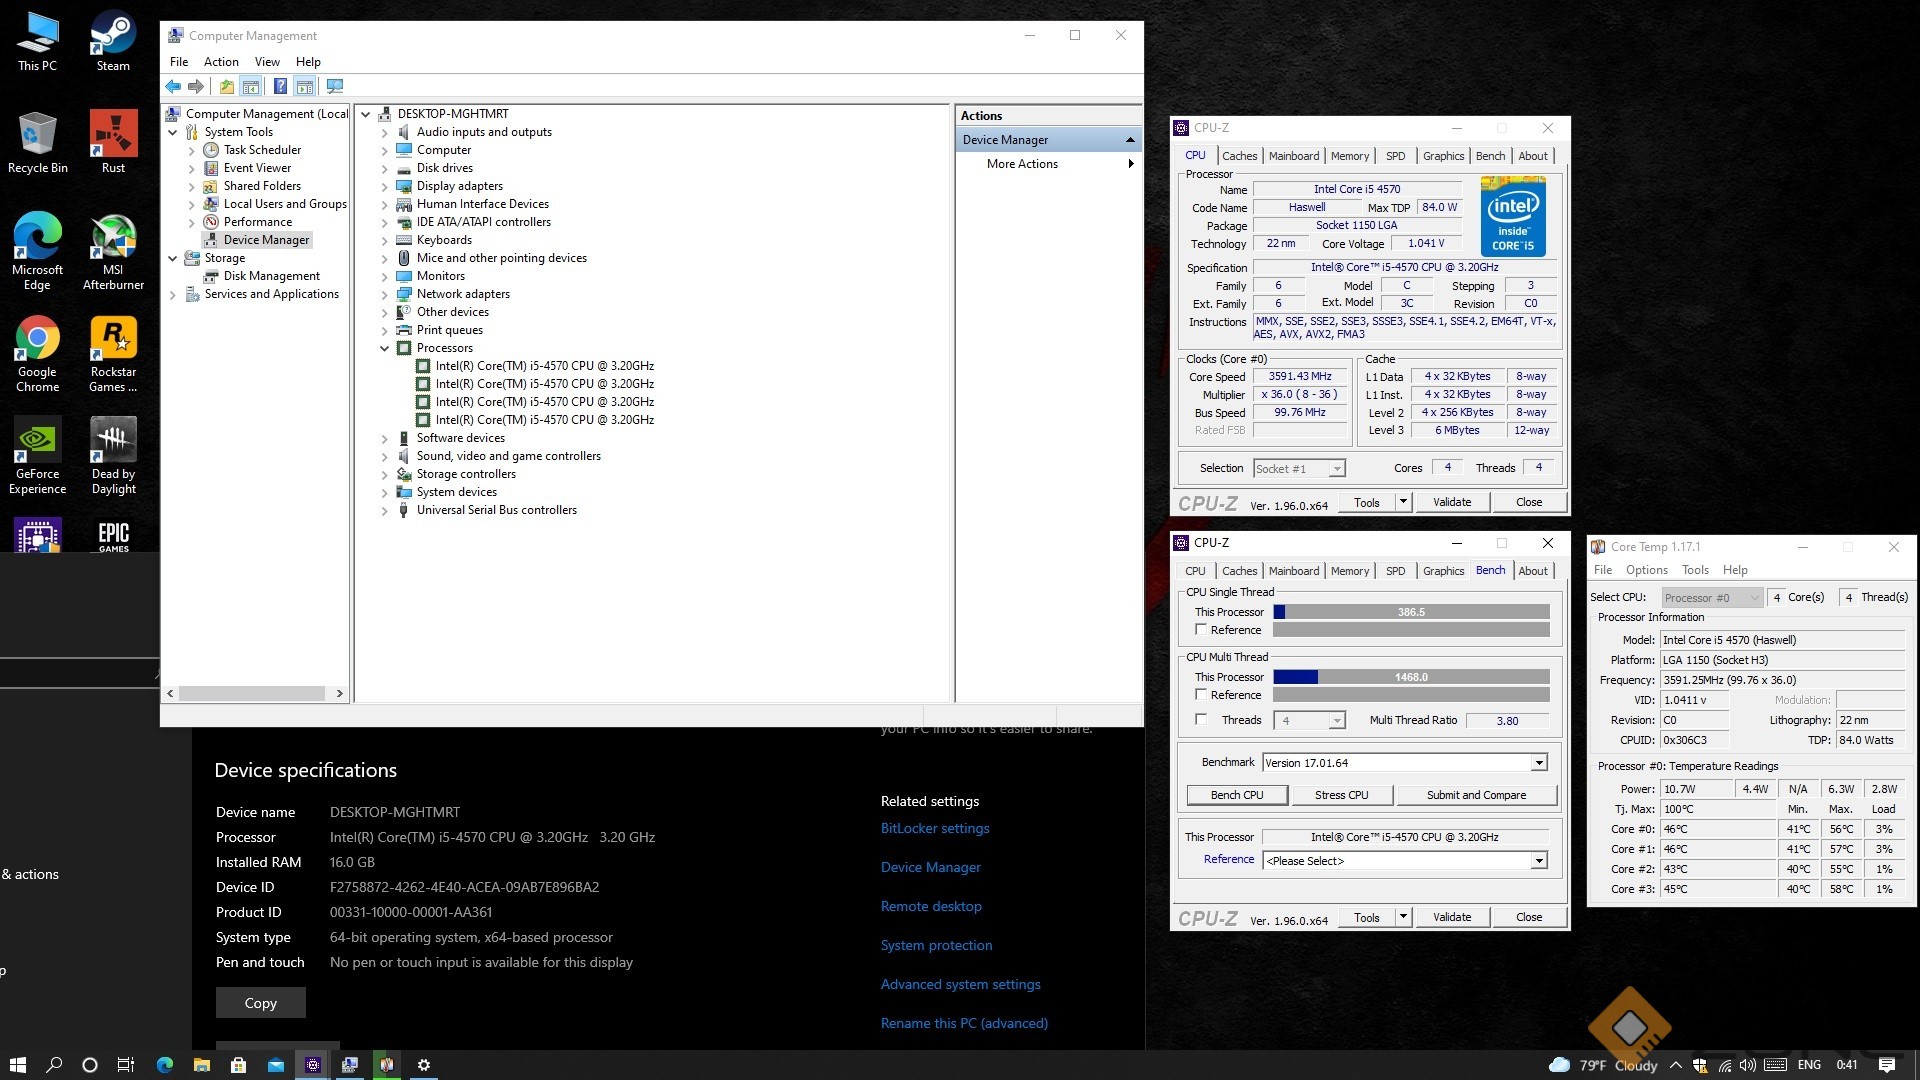Enable Reference checkbox under CPU Multi Thread
1920x1080 pixels.
1201,695
